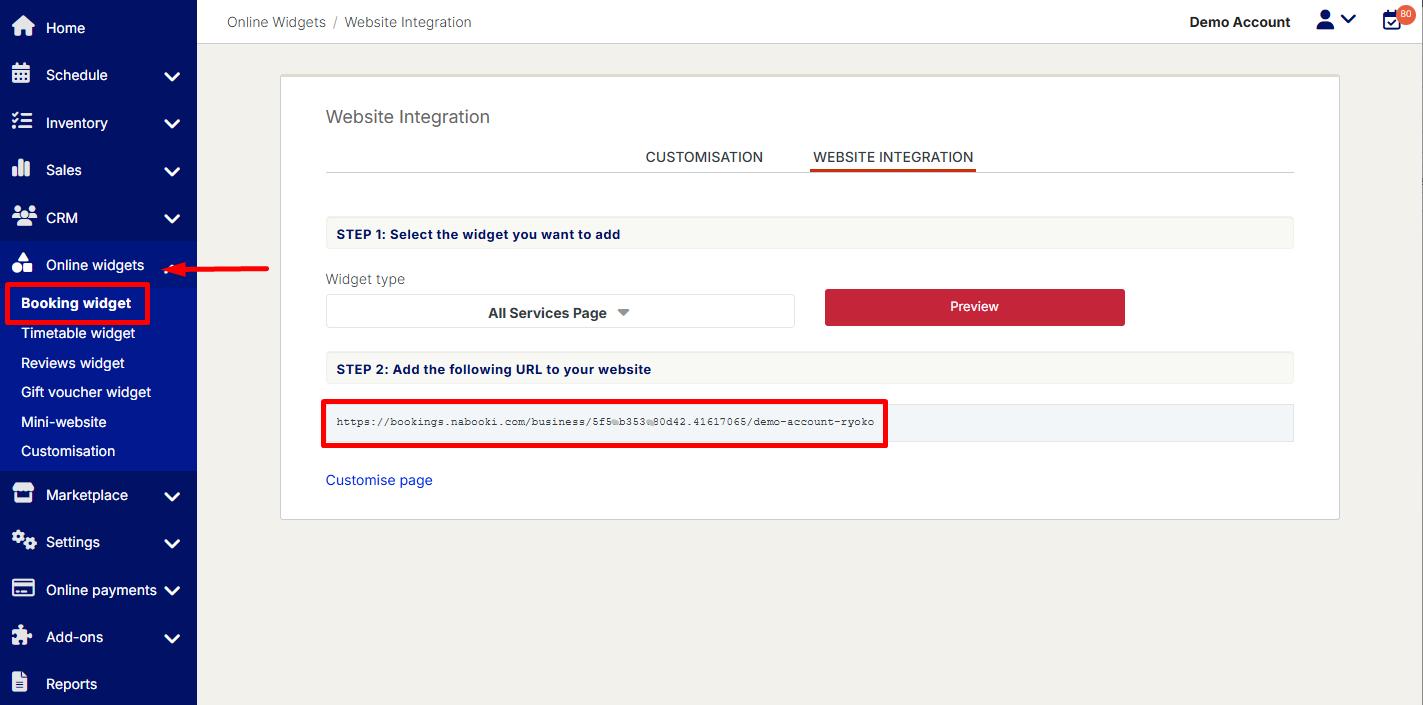Switch to the Customisation tab
The height and width of the screenshot is (705, 1423).
704,157
